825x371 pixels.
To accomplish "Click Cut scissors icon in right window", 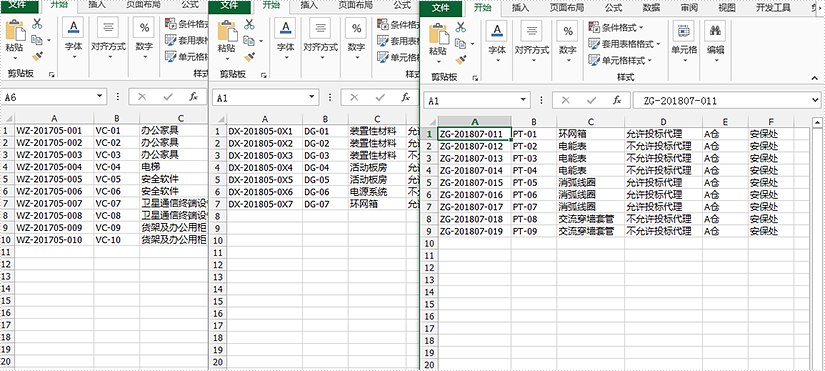I will tap(461, 27).
